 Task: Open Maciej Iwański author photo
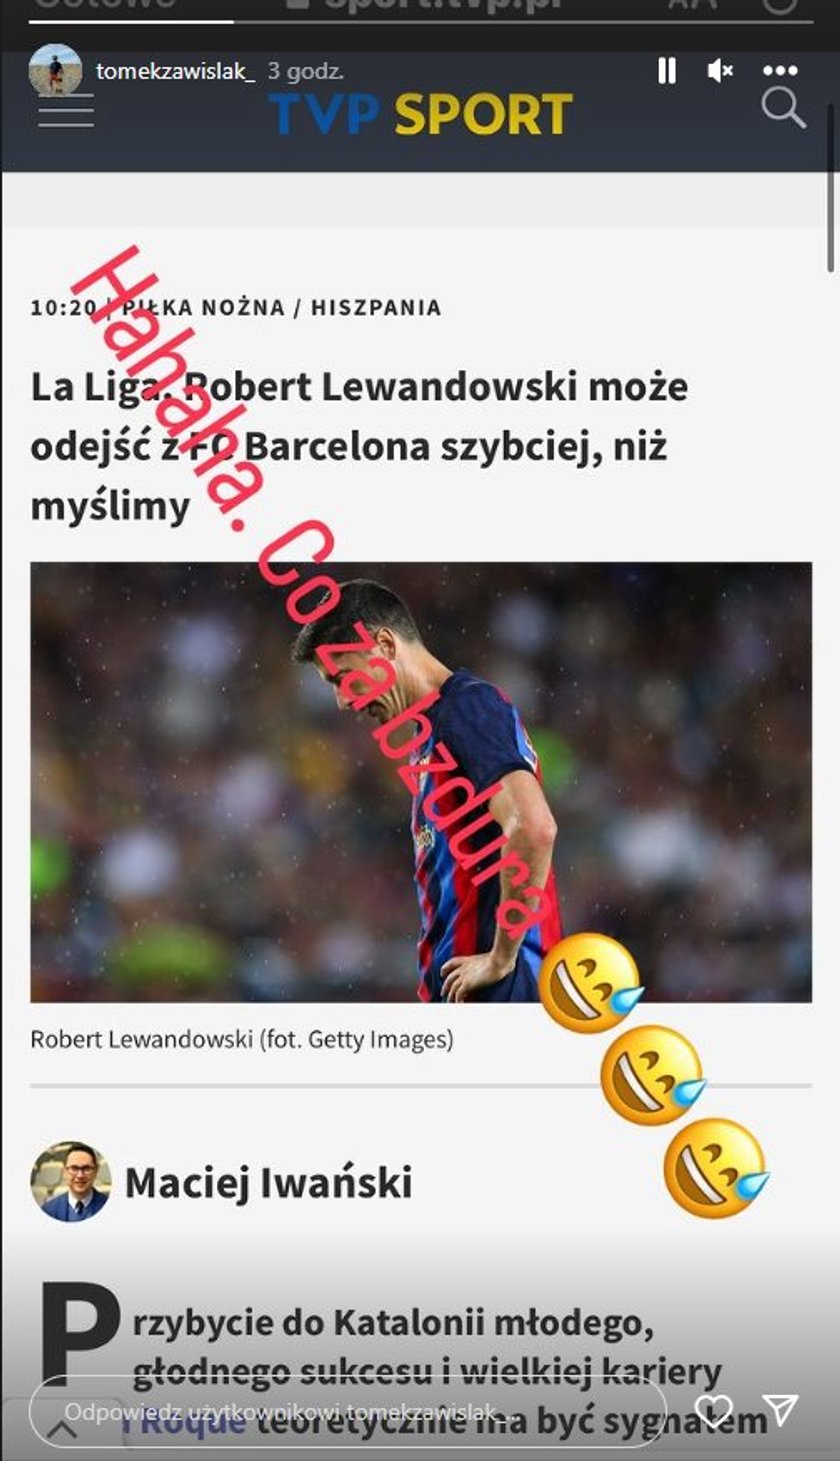click(x=71, y=1182)
